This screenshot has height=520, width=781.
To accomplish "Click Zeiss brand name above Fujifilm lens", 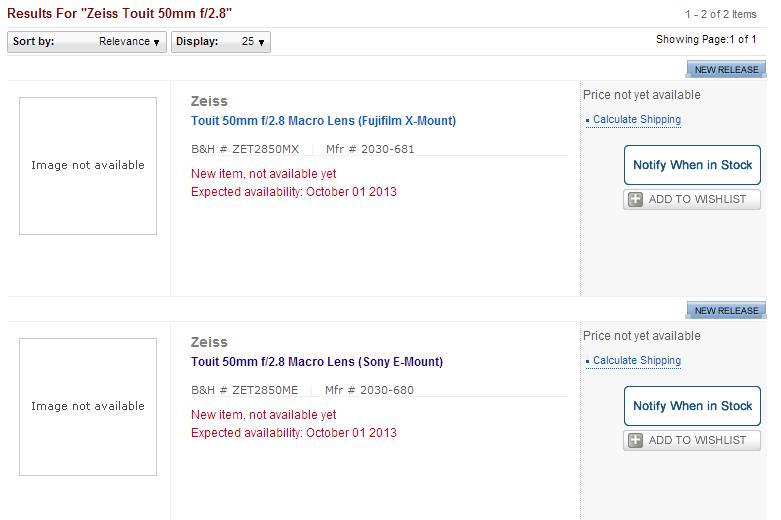I will coord(209,101).
